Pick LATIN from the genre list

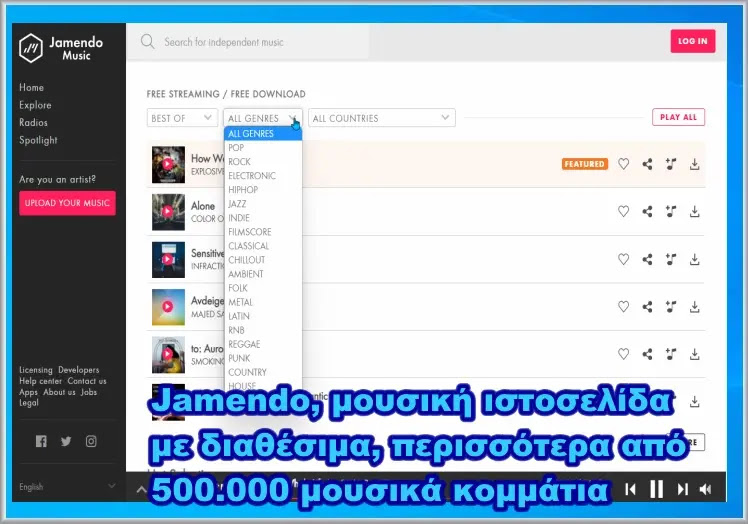[263, 316]
